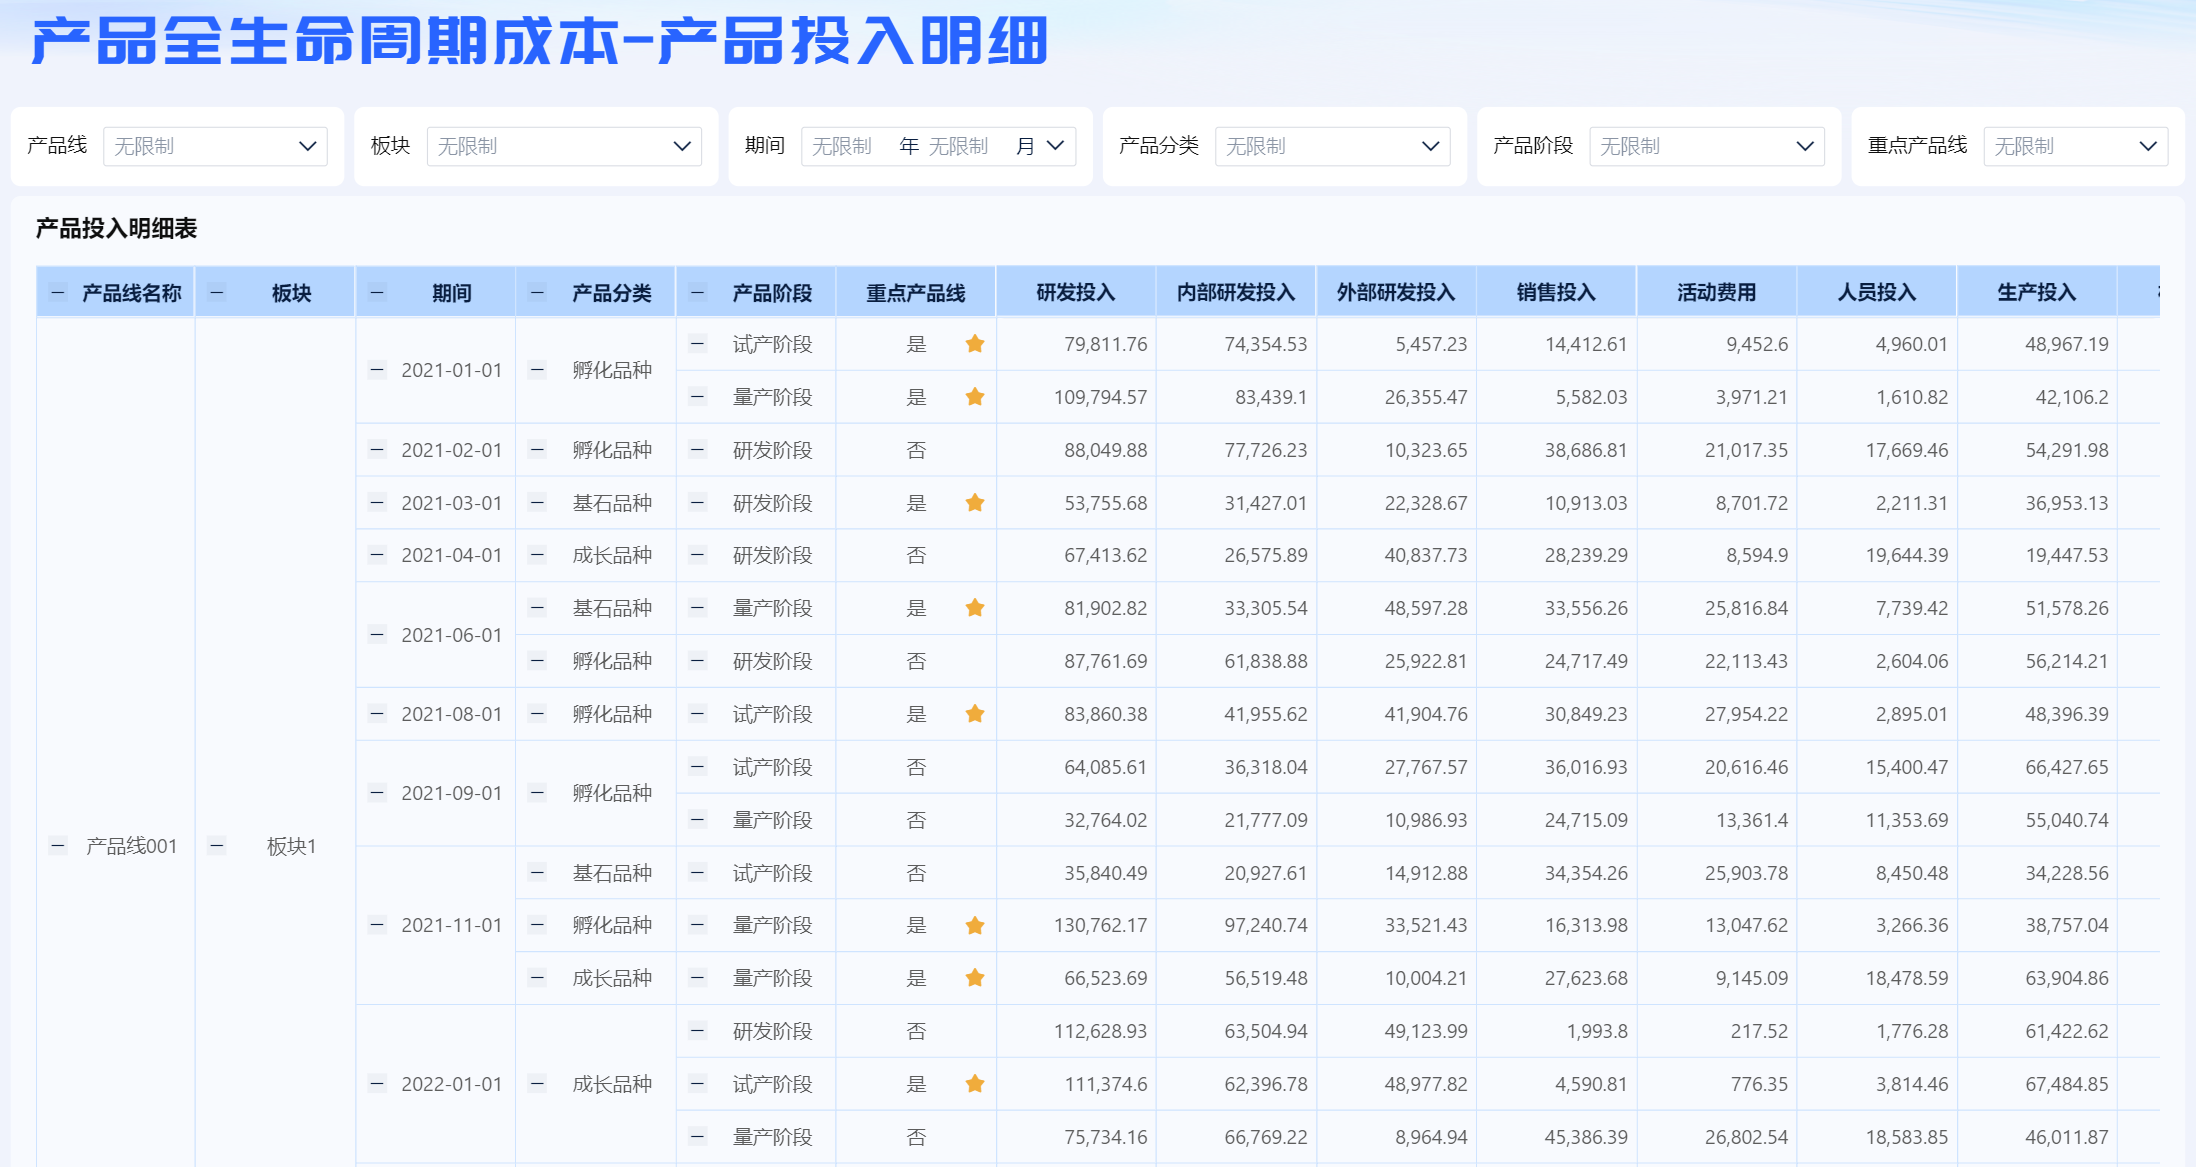Click star icon in row 109,794.57
The width and height of the screenshot is (2196, 1167).
coord(975,397)
